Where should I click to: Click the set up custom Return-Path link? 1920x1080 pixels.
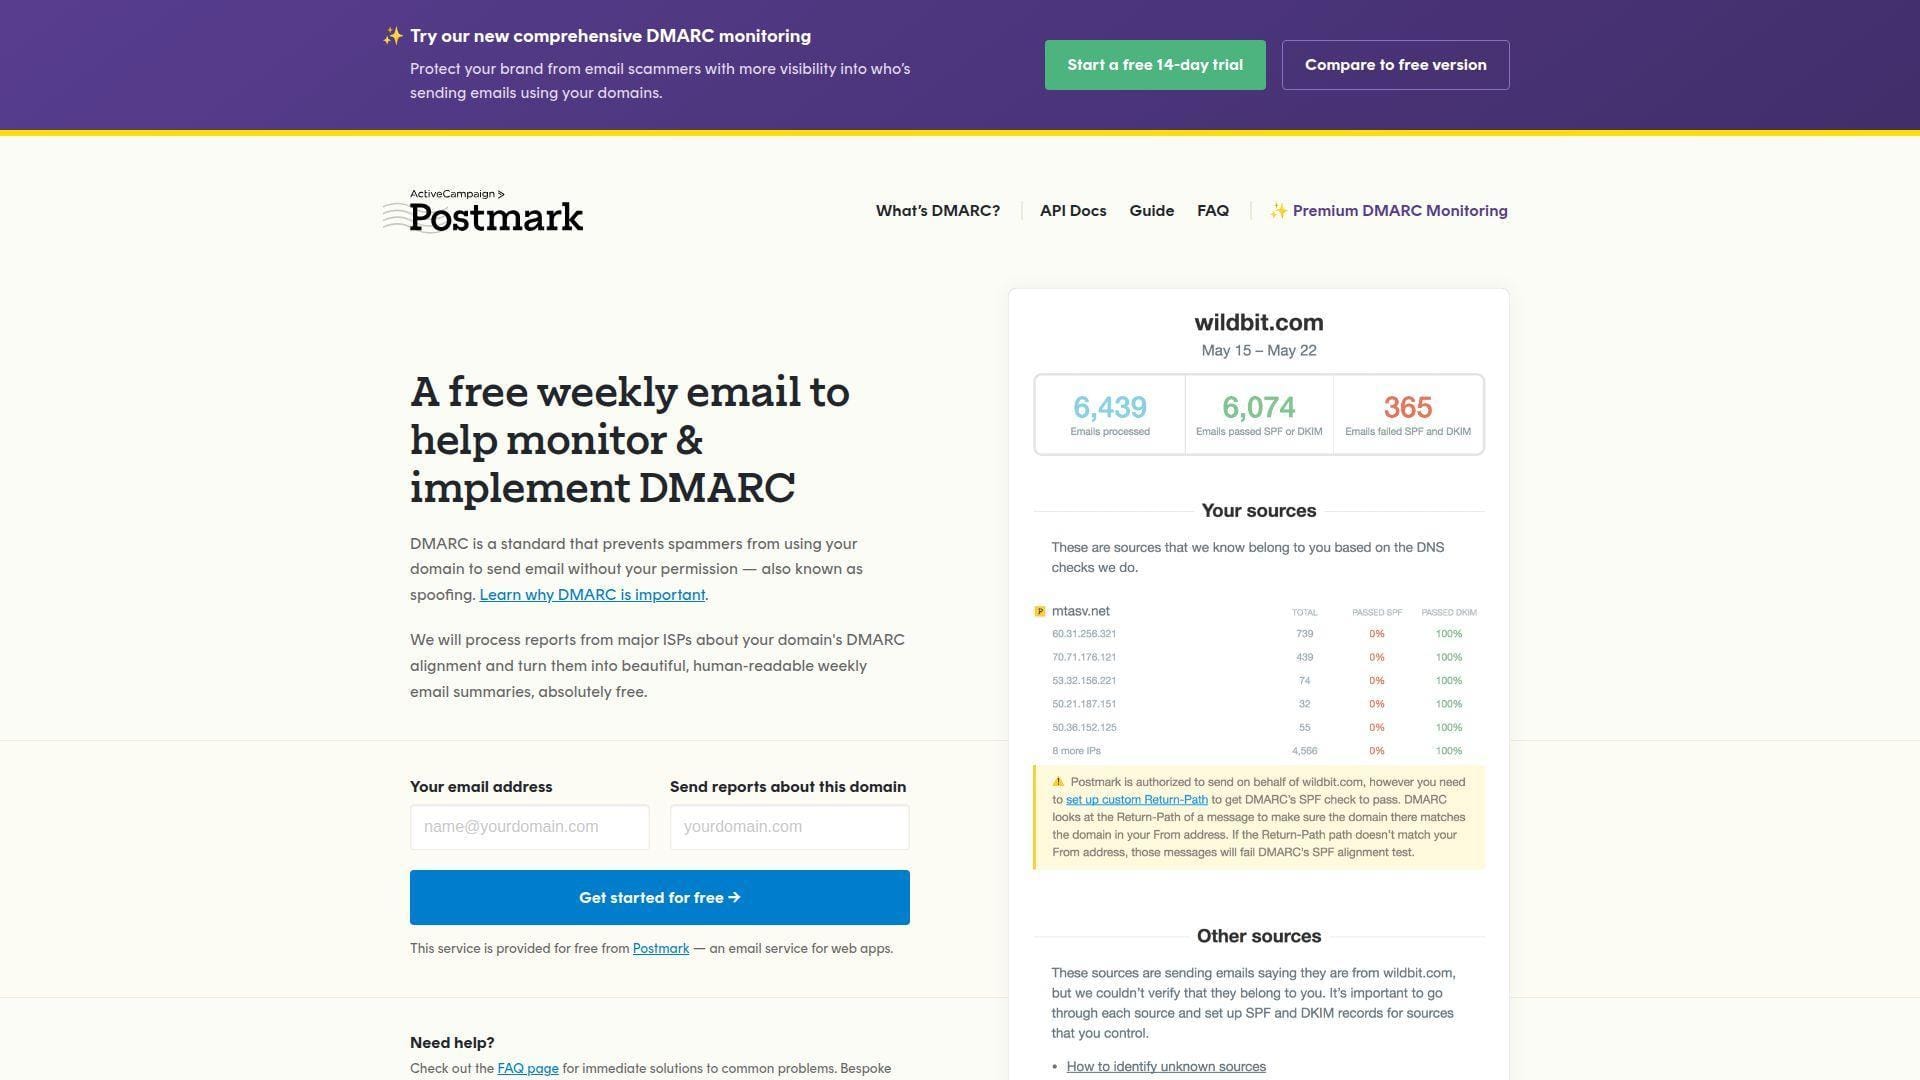[x=1137, y=800]
